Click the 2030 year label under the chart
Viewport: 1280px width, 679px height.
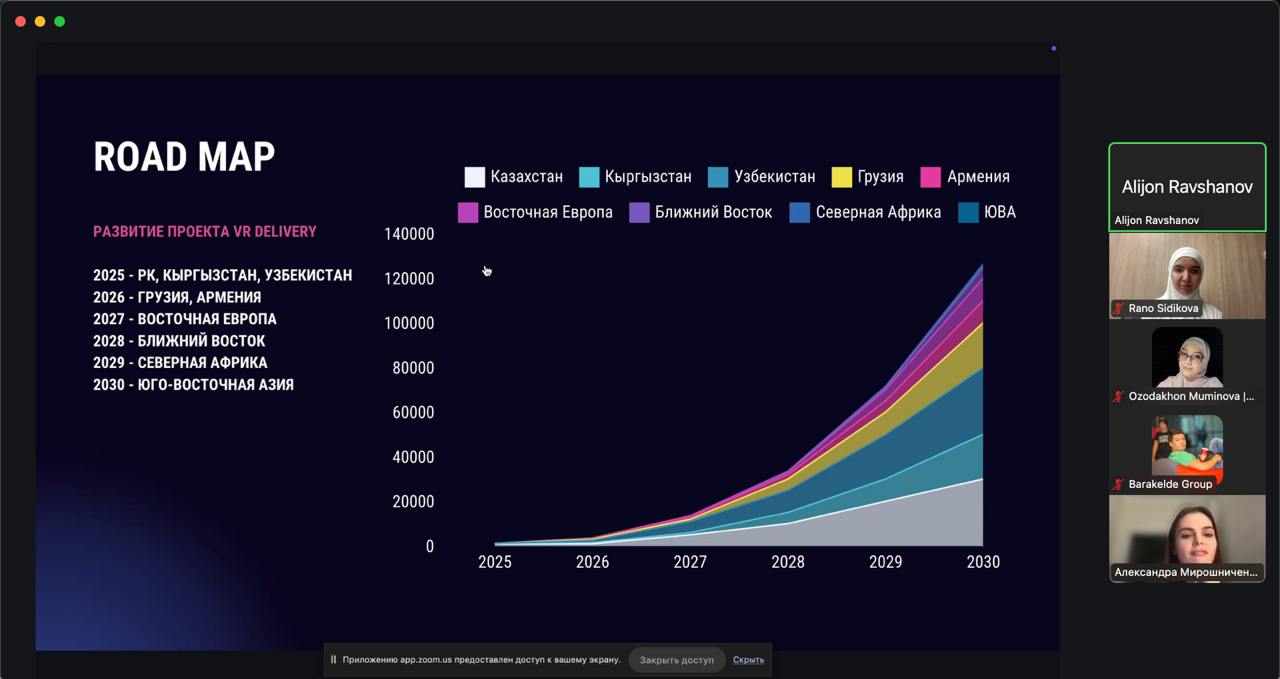pos(983,562)
